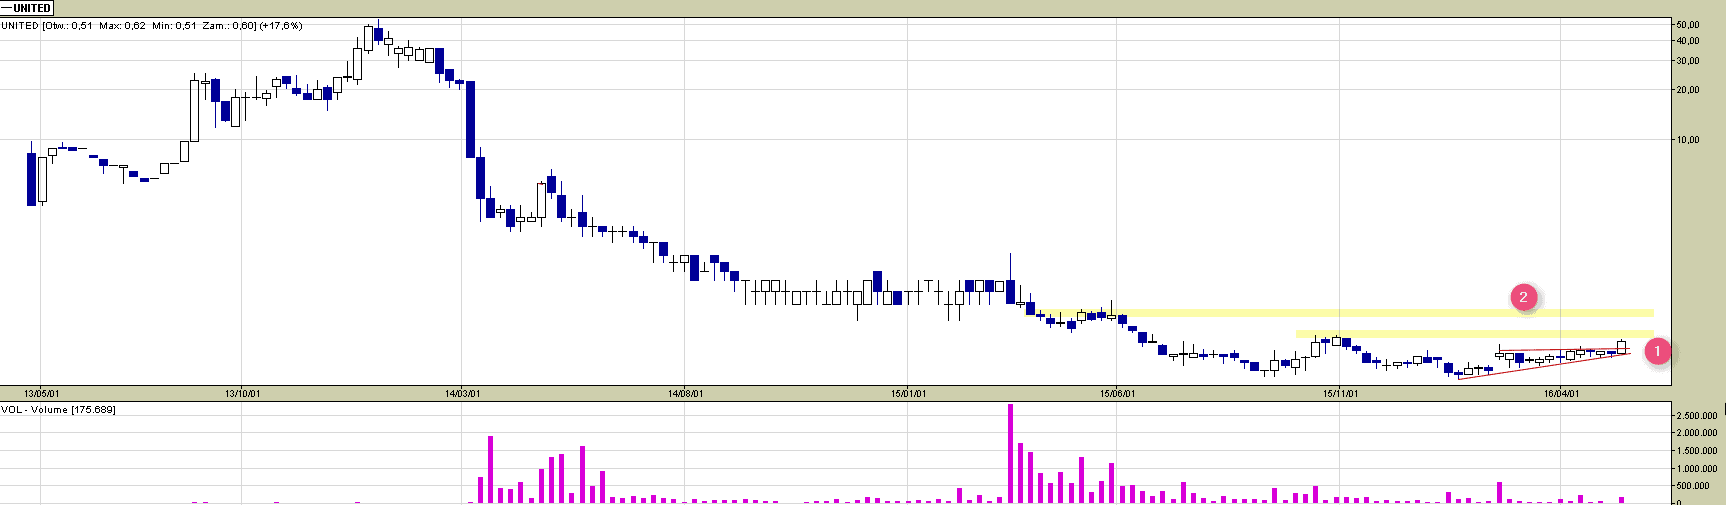Click the 16/04/01 date axis label
The height and width of the screenshot is (505, 1726).
(1561, 394)
